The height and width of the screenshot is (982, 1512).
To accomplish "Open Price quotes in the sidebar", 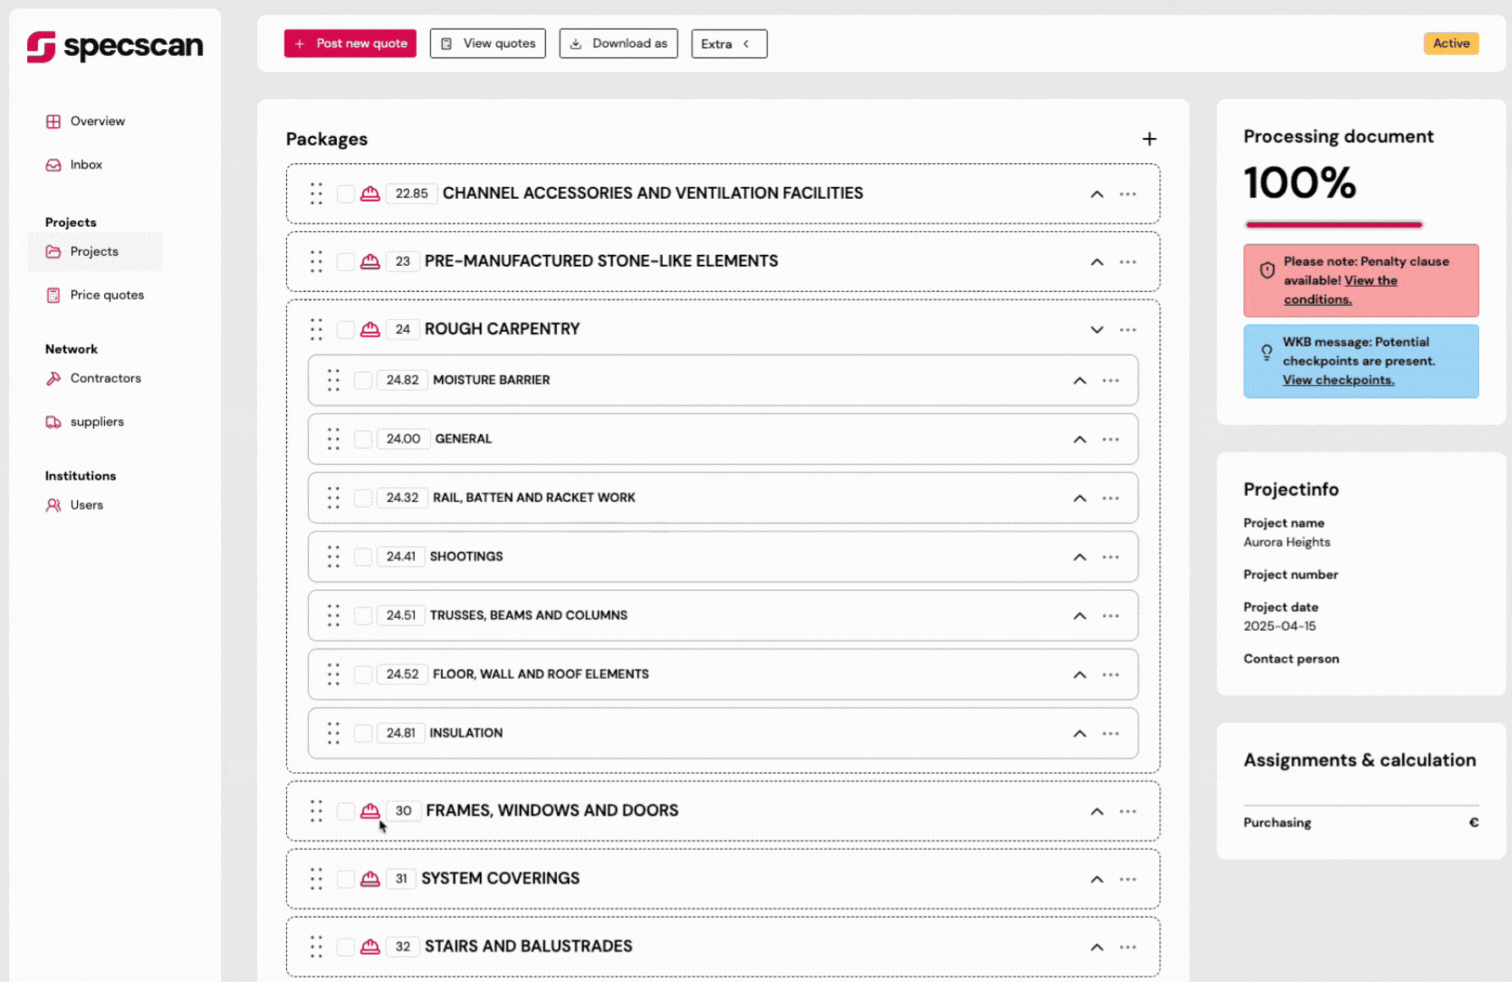I will pyautogui.click(x=96, y=295).
